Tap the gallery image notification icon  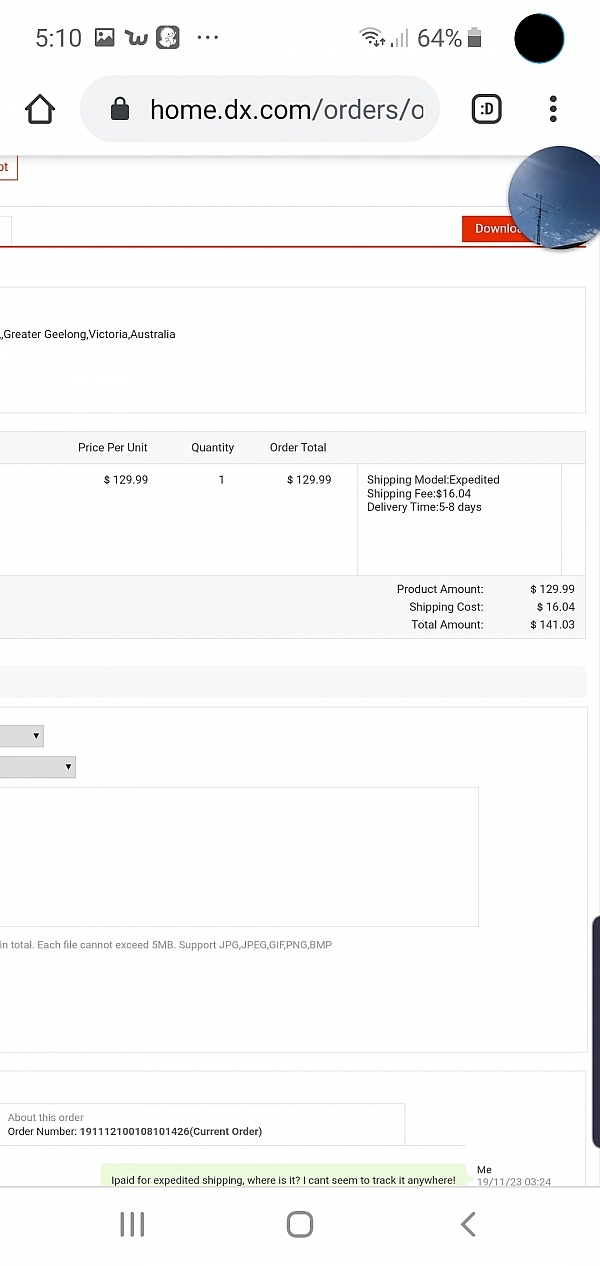click(104, 38)
